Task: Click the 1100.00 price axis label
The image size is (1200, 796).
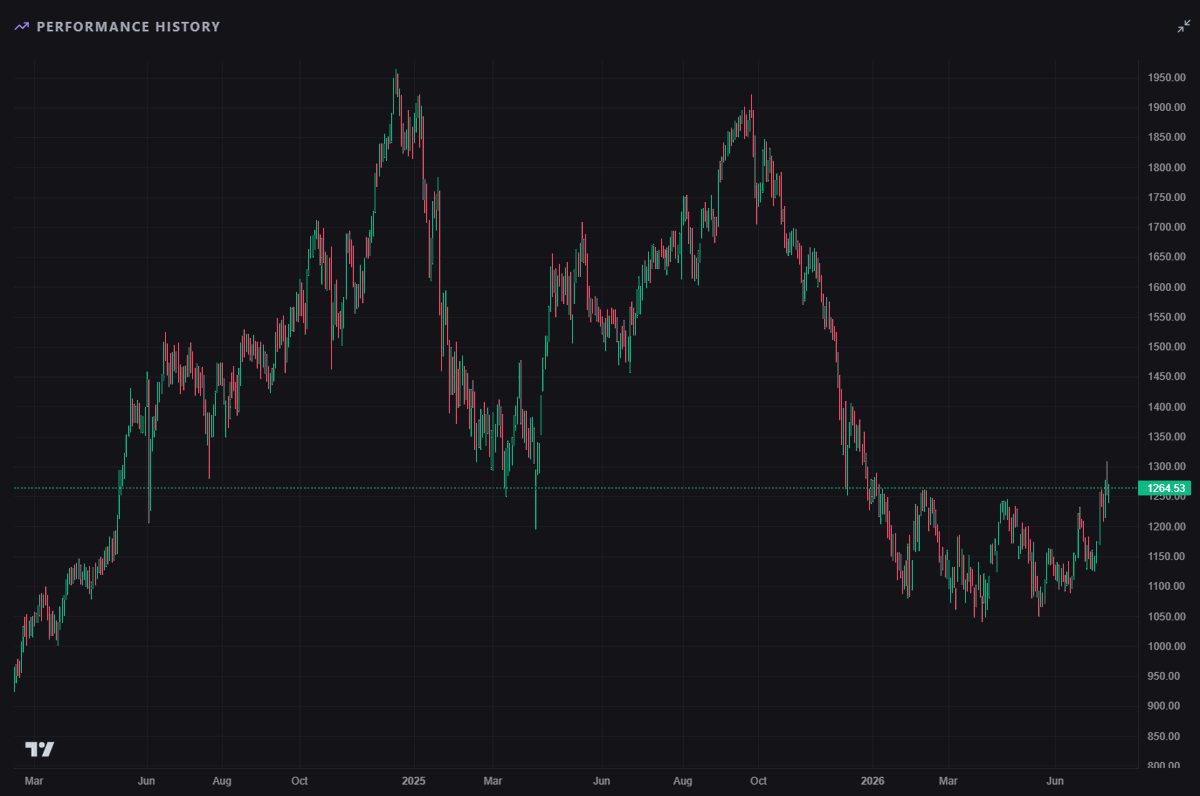Action: [1167, 587]
